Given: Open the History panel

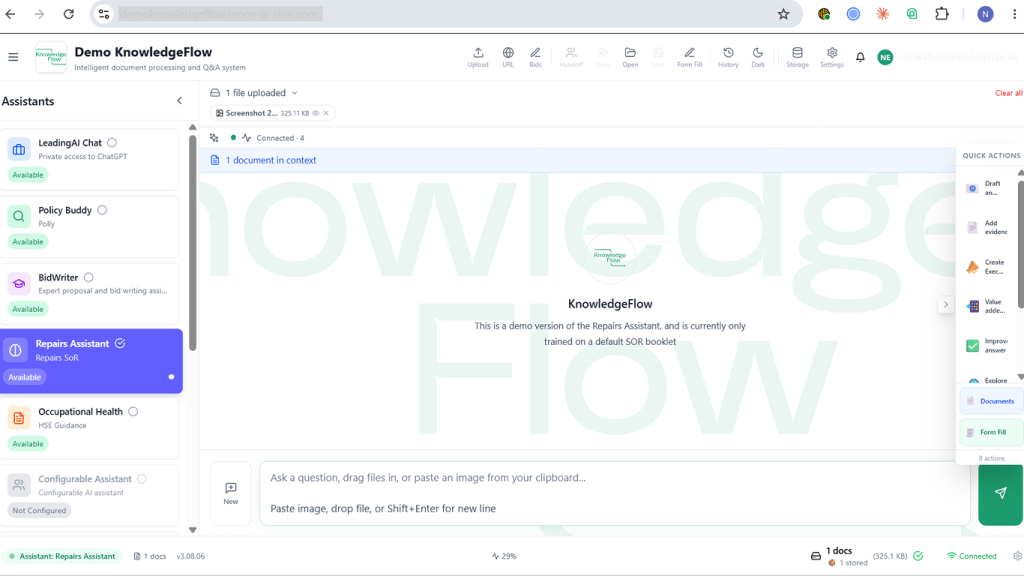Looking at the screenshot, I should click(x=728, y=57).
